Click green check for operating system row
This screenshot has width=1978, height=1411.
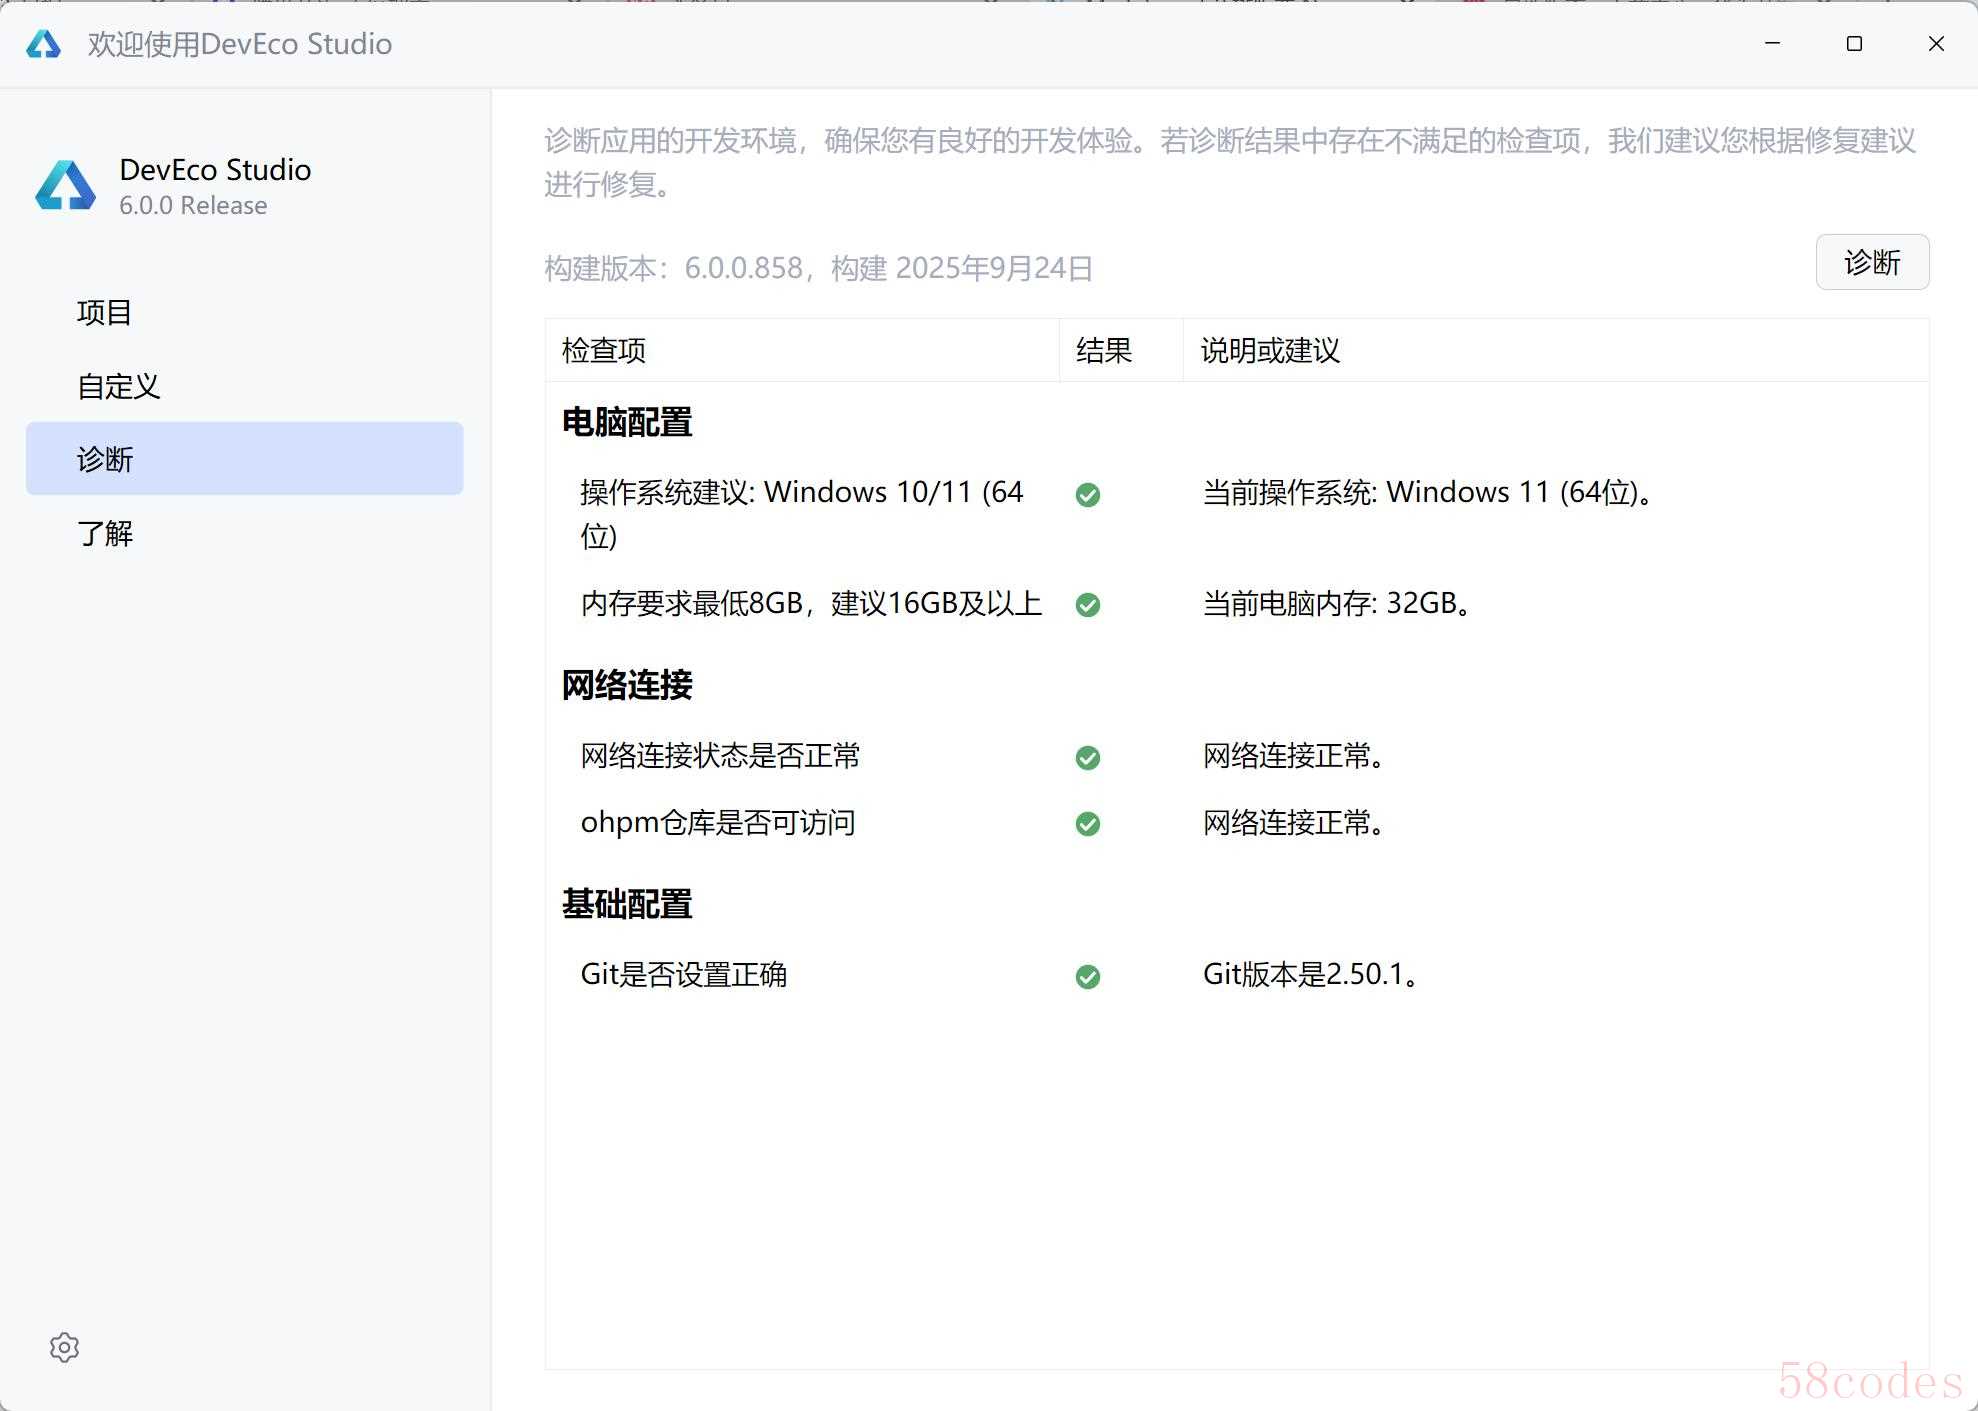click(1088, 495)
